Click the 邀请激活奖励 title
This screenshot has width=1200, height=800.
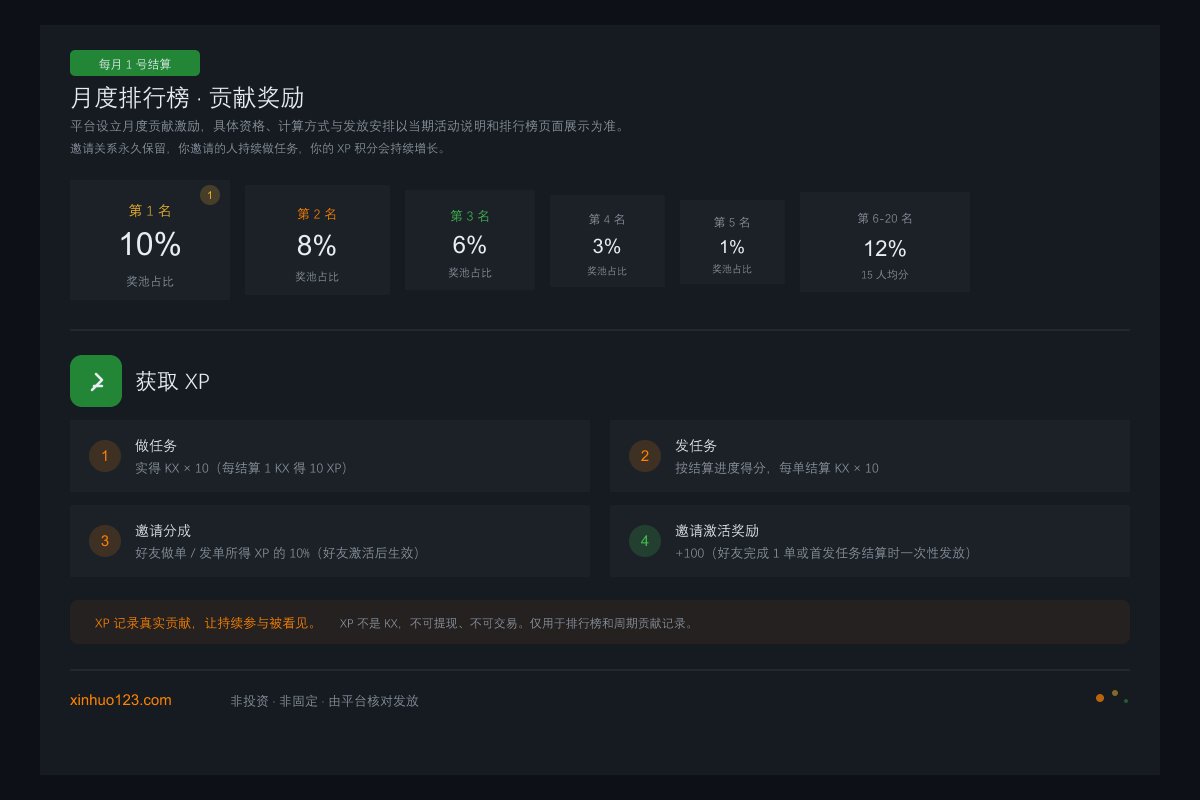pos(717,531)
